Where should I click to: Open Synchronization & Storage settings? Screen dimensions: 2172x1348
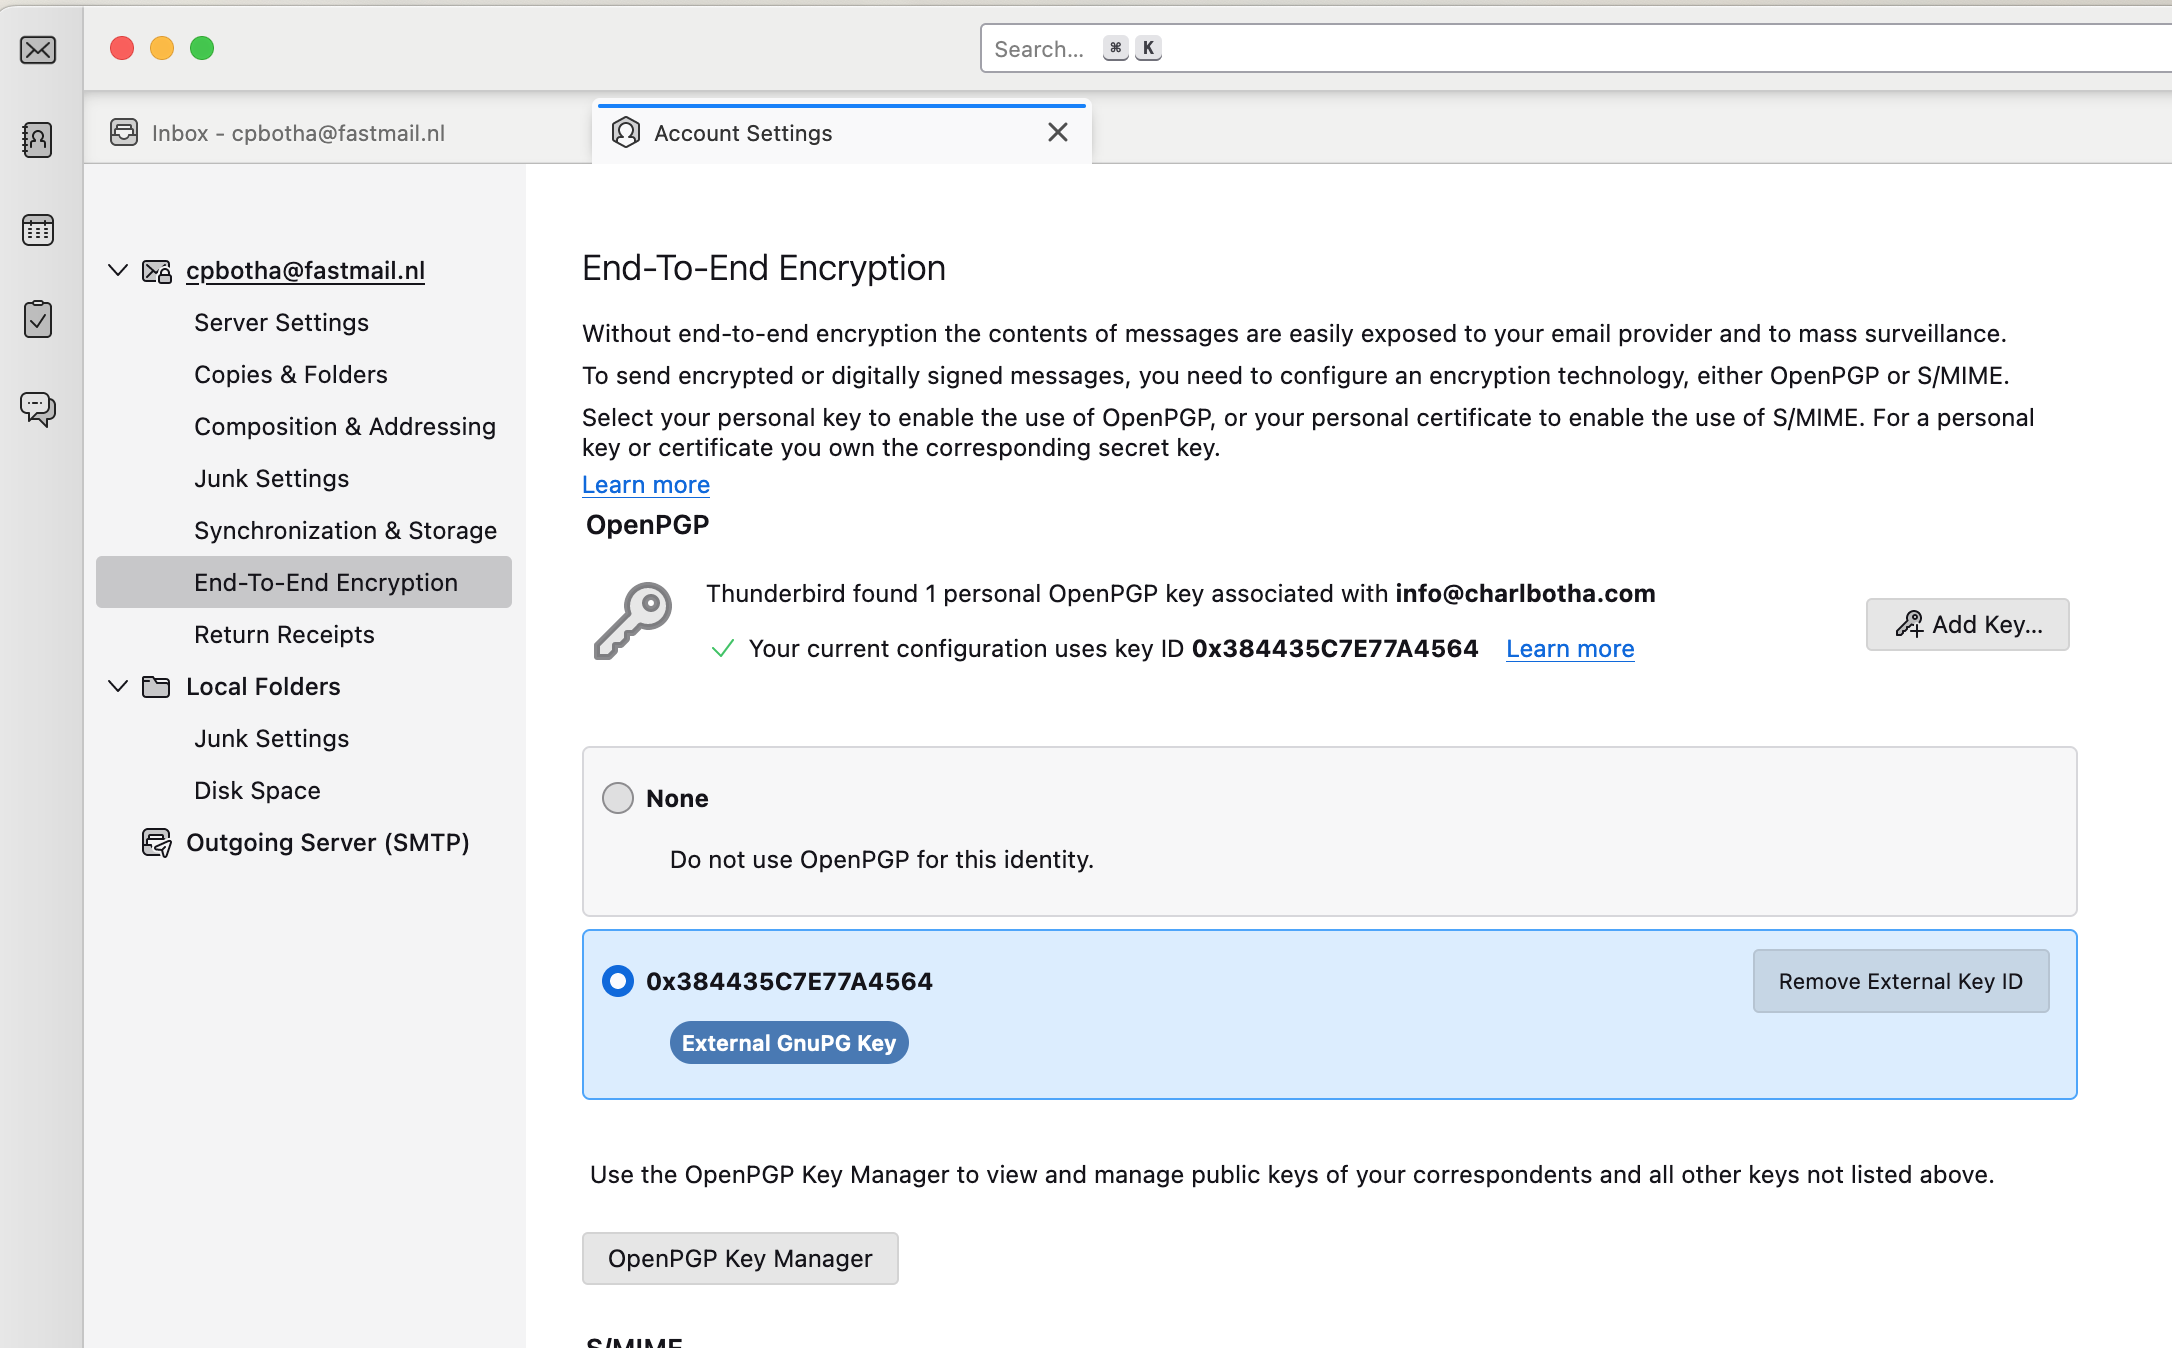coord(345,531)
